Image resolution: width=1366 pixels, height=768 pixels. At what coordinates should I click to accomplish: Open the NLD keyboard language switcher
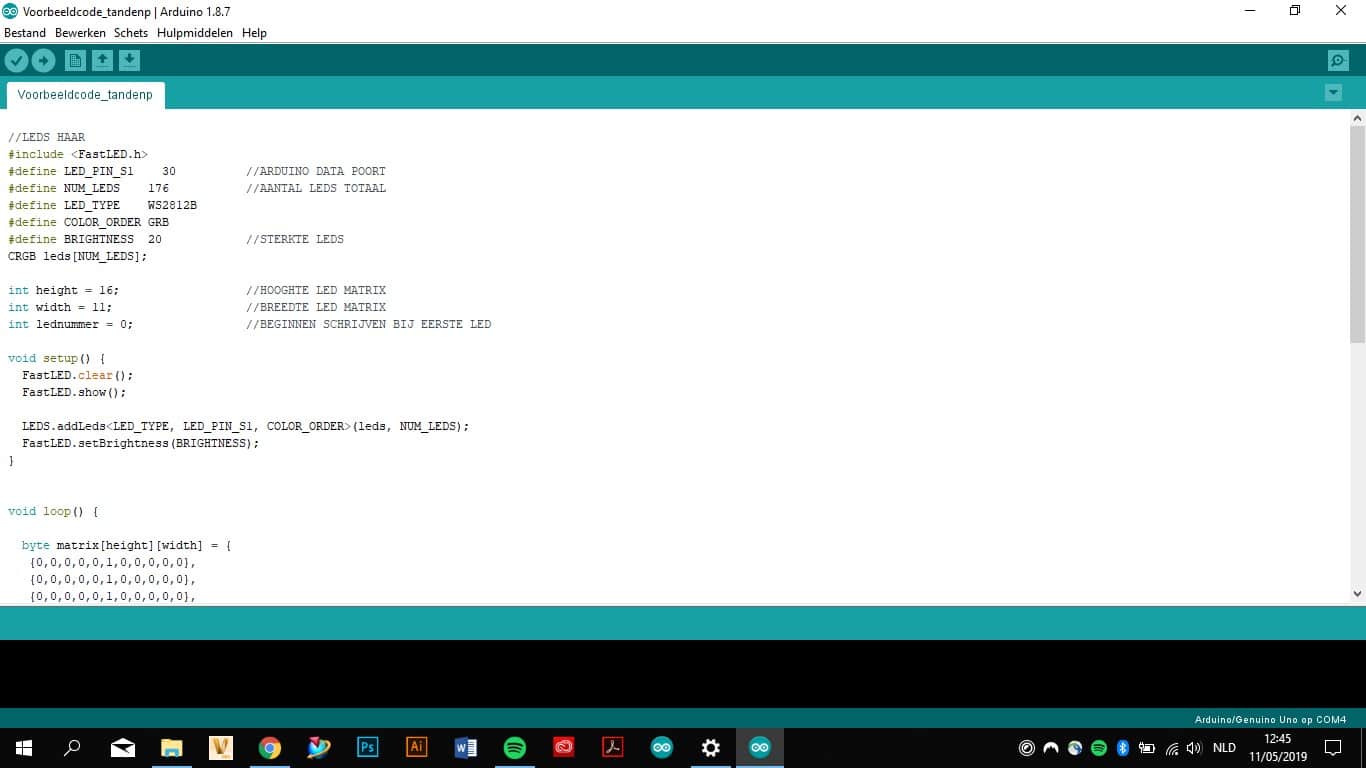coord(1223,747)
